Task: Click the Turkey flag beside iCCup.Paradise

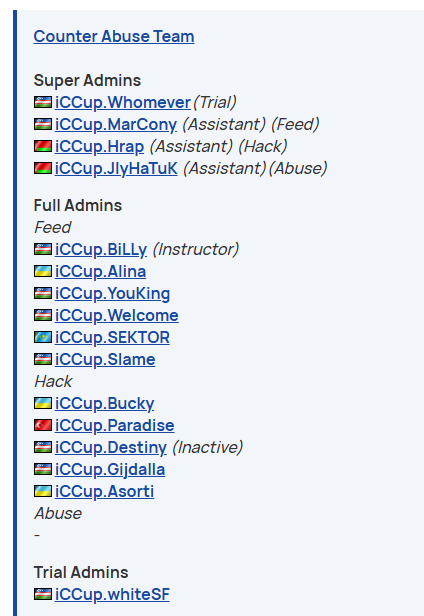Action: click(x=43, y=425)
